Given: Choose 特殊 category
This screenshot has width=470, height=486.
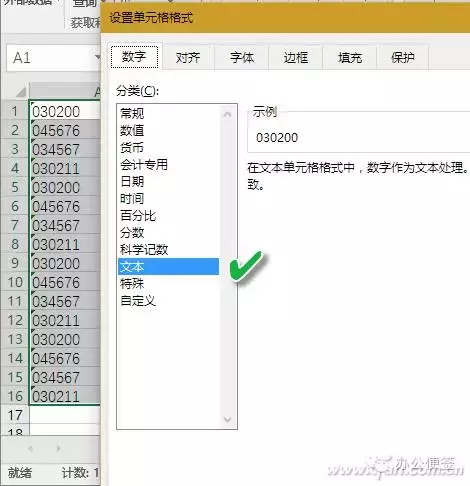Looking at the screenshot, I should [169, 284].
